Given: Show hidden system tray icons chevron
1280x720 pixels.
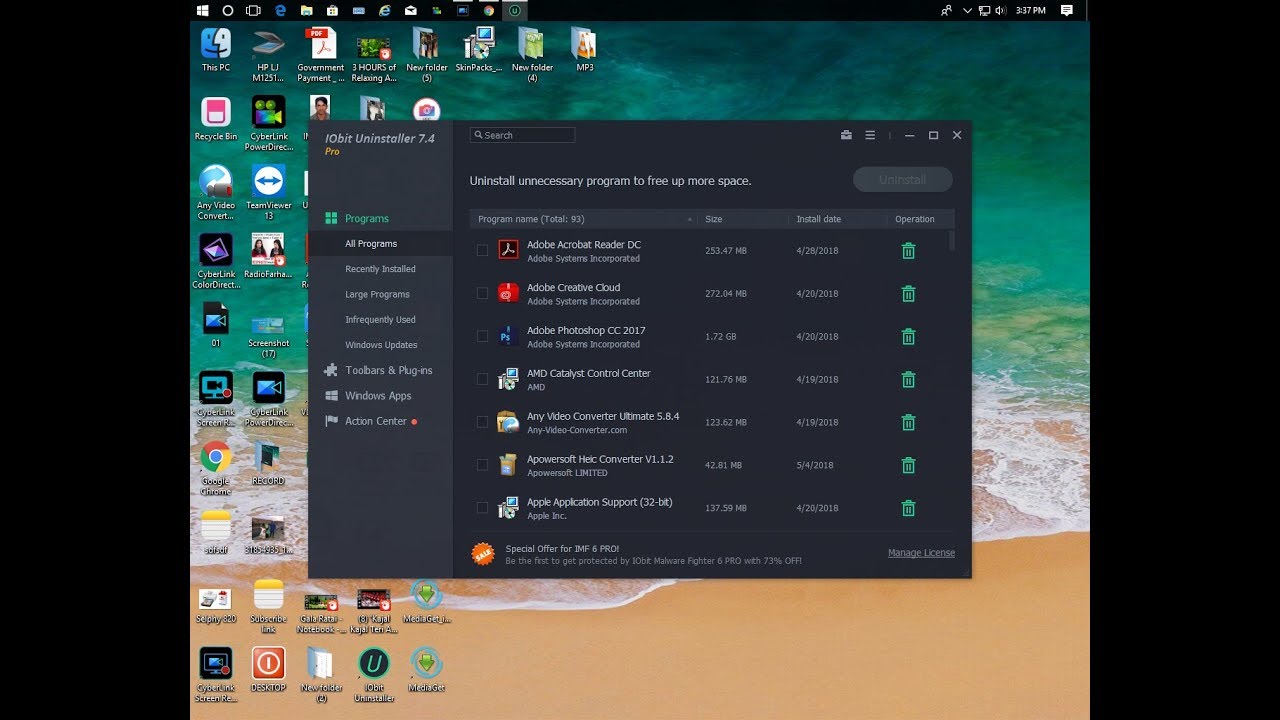Looking at the screenshot, I should 967,10.
